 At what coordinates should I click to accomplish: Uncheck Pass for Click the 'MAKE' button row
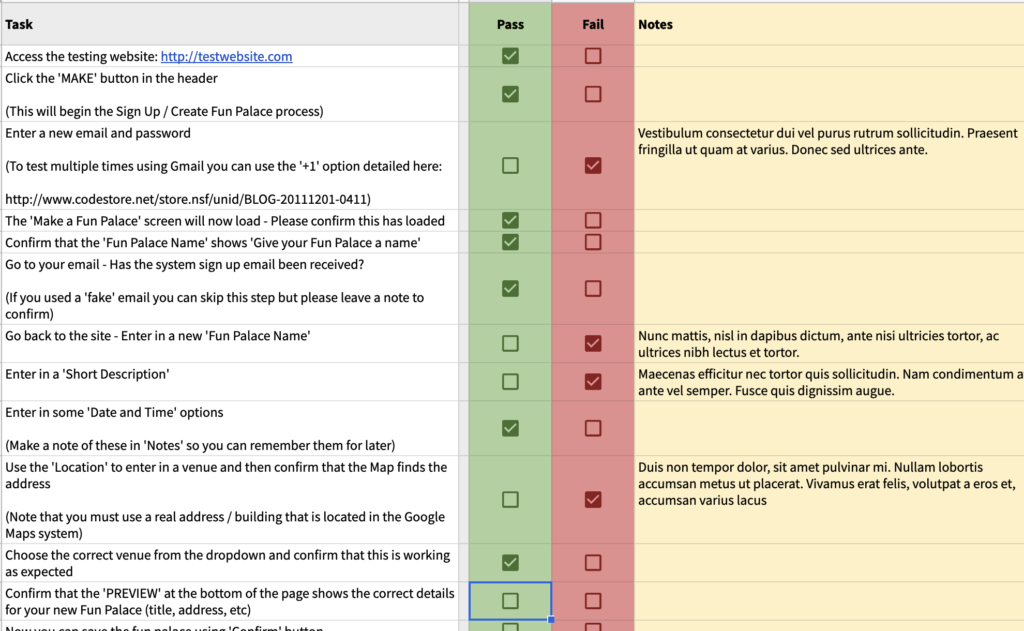point(510,94)
